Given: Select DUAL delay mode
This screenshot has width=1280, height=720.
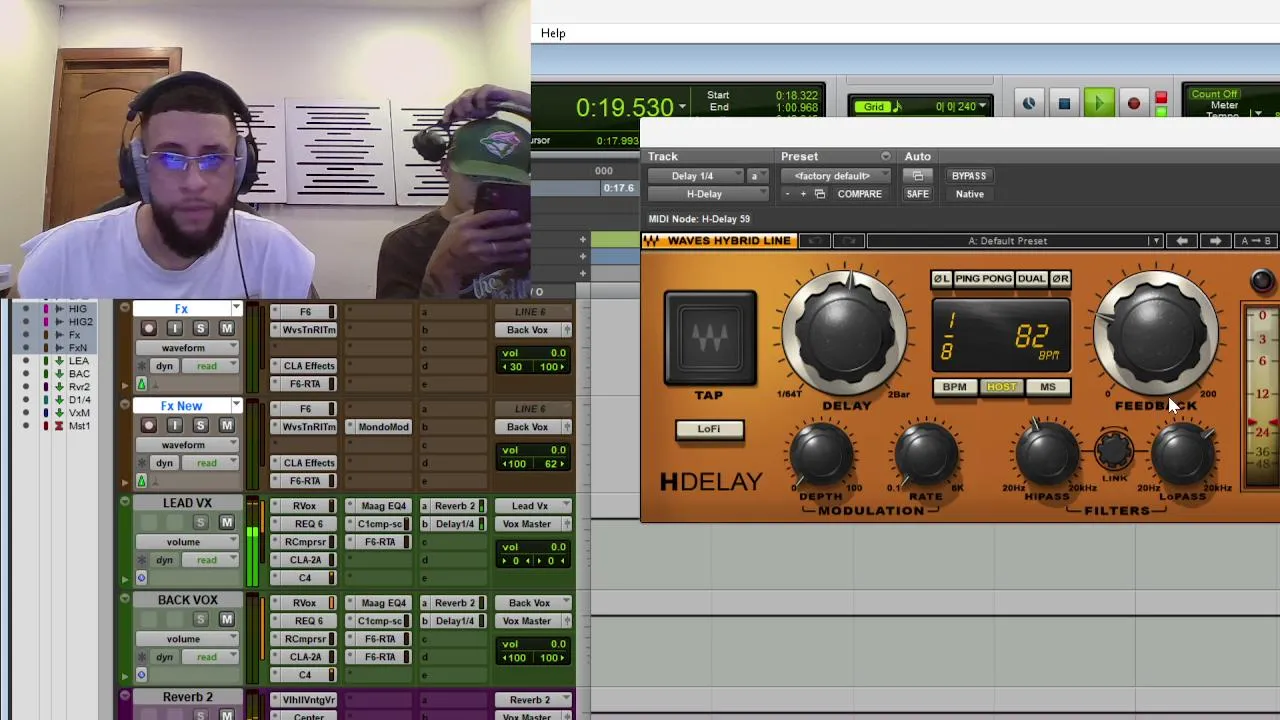Looking at the screenshot, I should [1031, 279].
